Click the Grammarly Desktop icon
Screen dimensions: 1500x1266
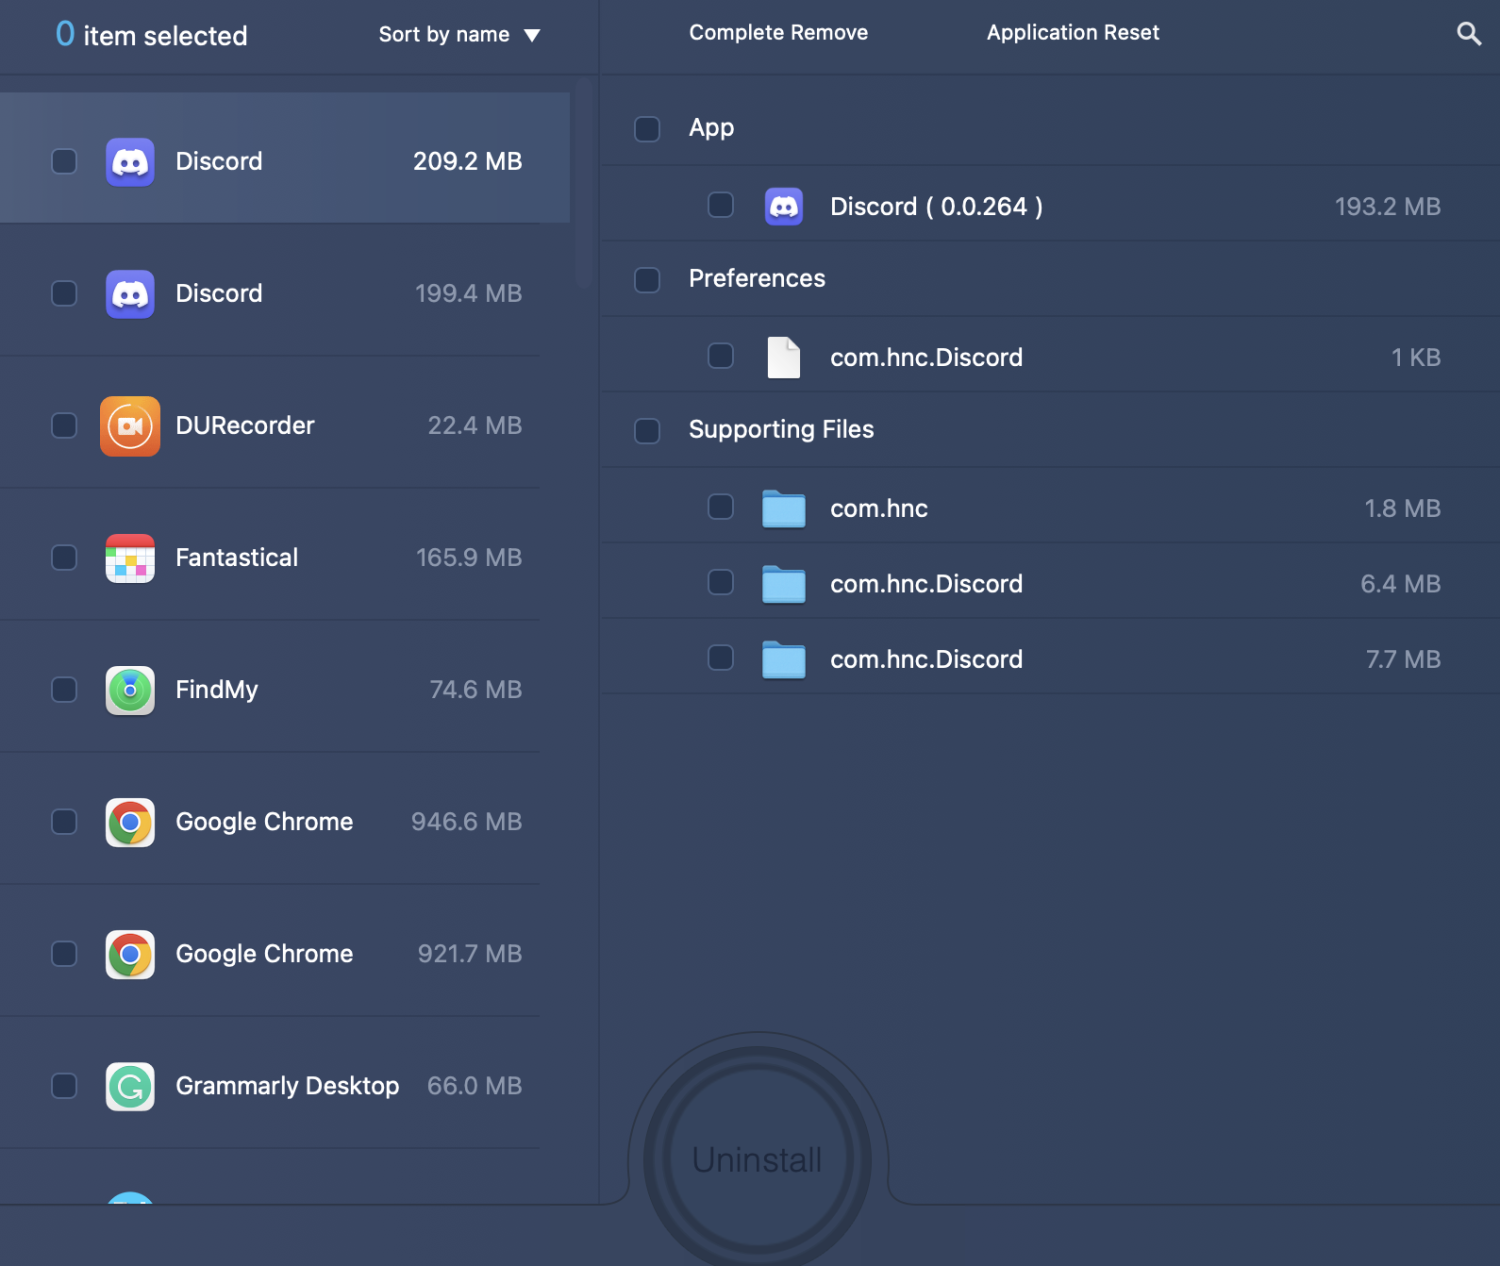coord(130,1086)
